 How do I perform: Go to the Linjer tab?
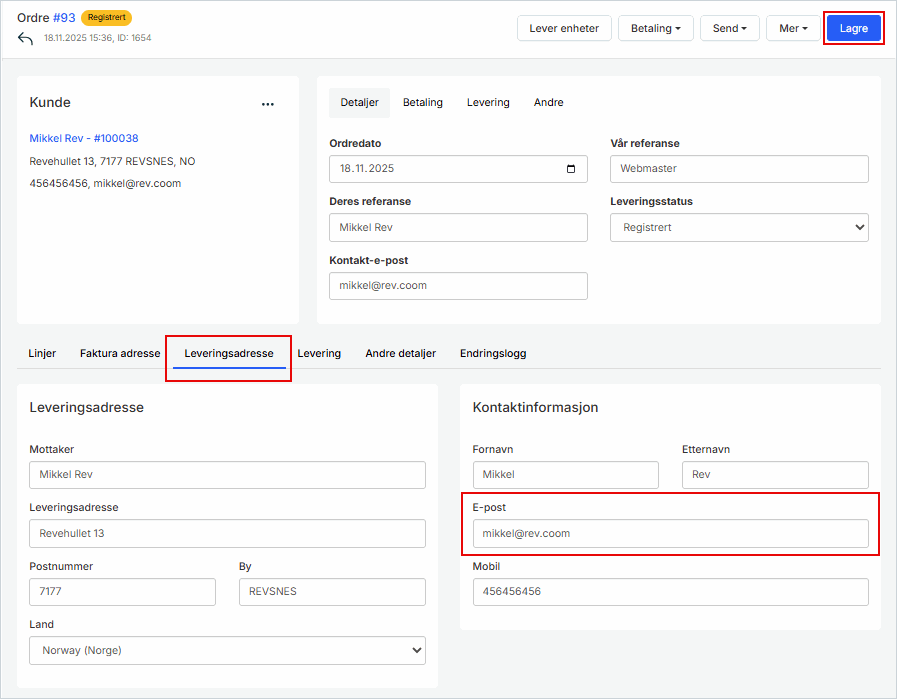[42, 353]
